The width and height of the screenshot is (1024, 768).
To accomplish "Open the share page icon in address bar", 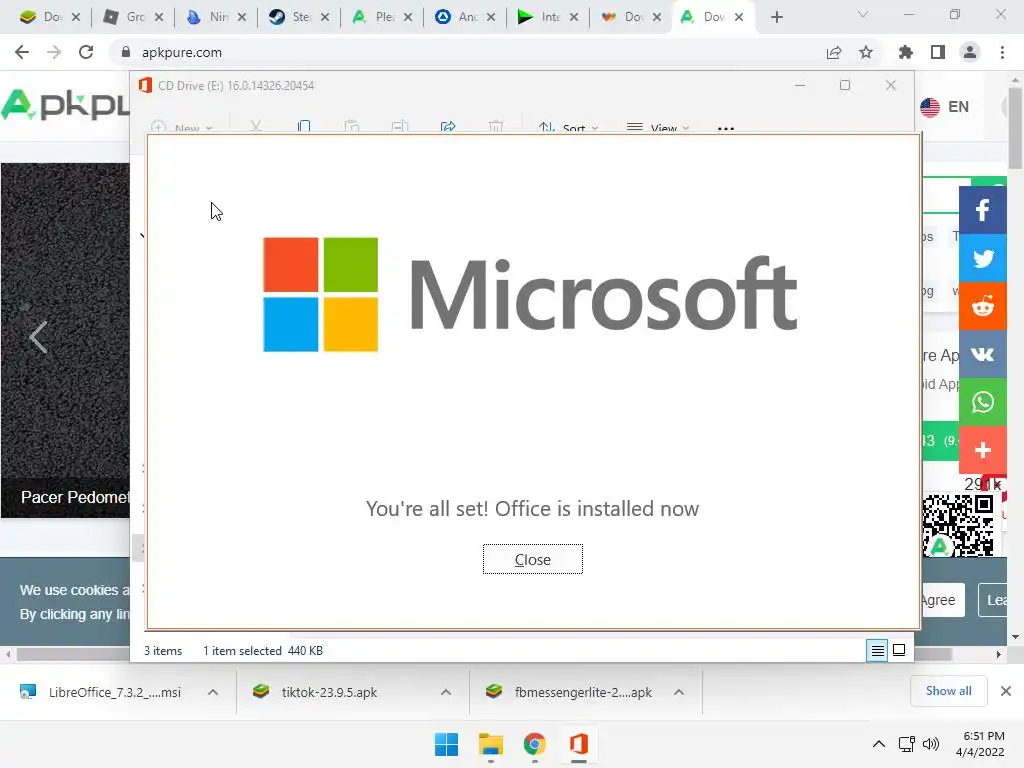I will pyautogui.click(x=834, y=52).
